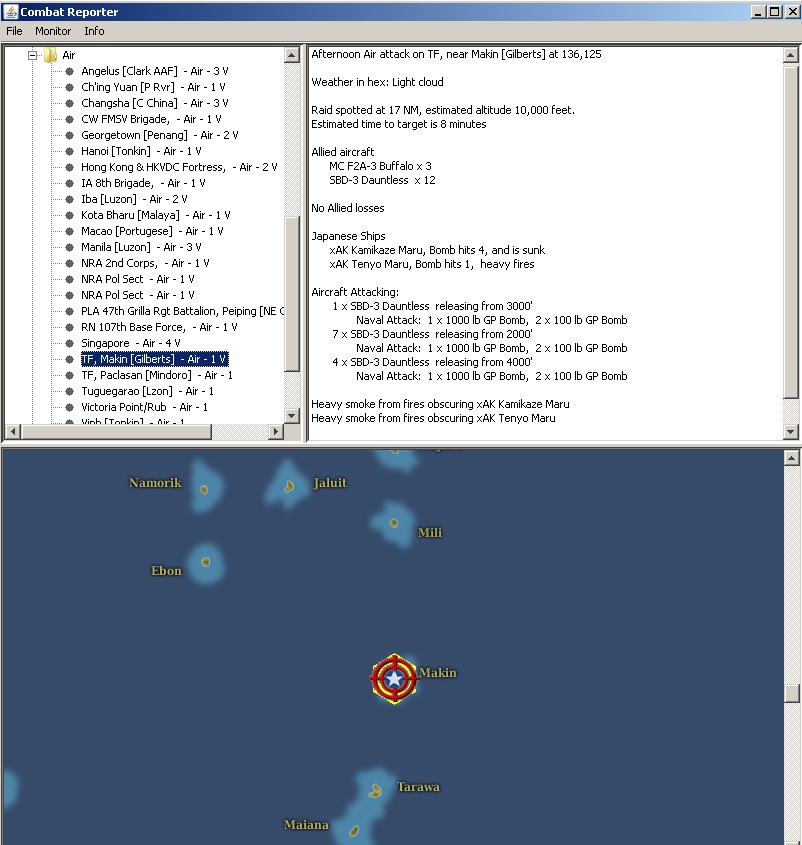The image size is (802, 845).
Task: Click the Combat Reporter Java title icon
Action: tap(10, 11)
